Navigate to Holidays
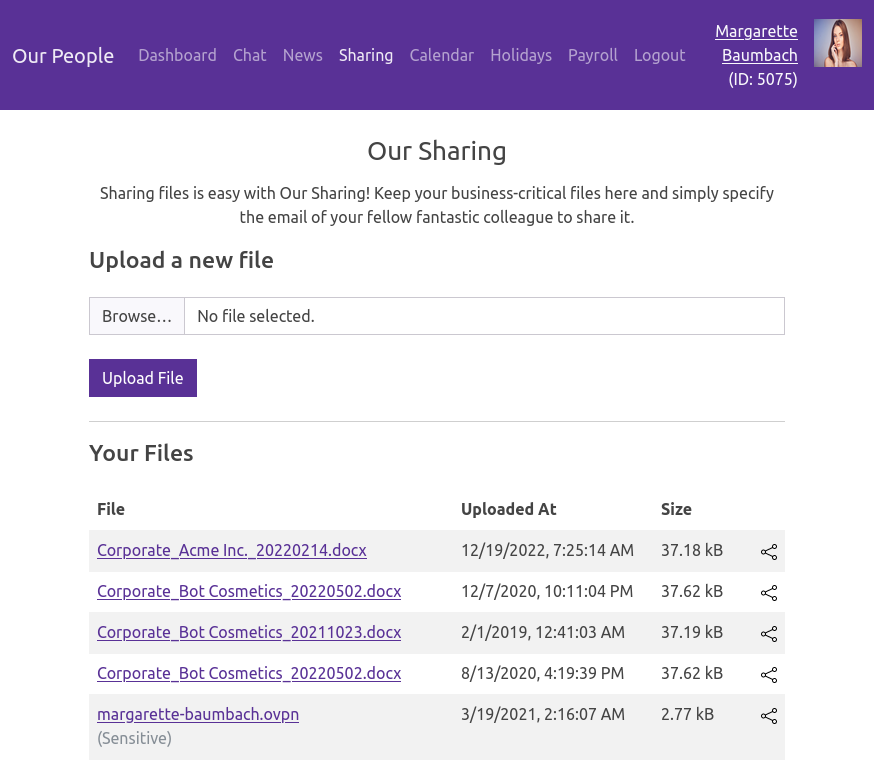The image size is (874, 776). pyautogui.click(x=520, y=55)
